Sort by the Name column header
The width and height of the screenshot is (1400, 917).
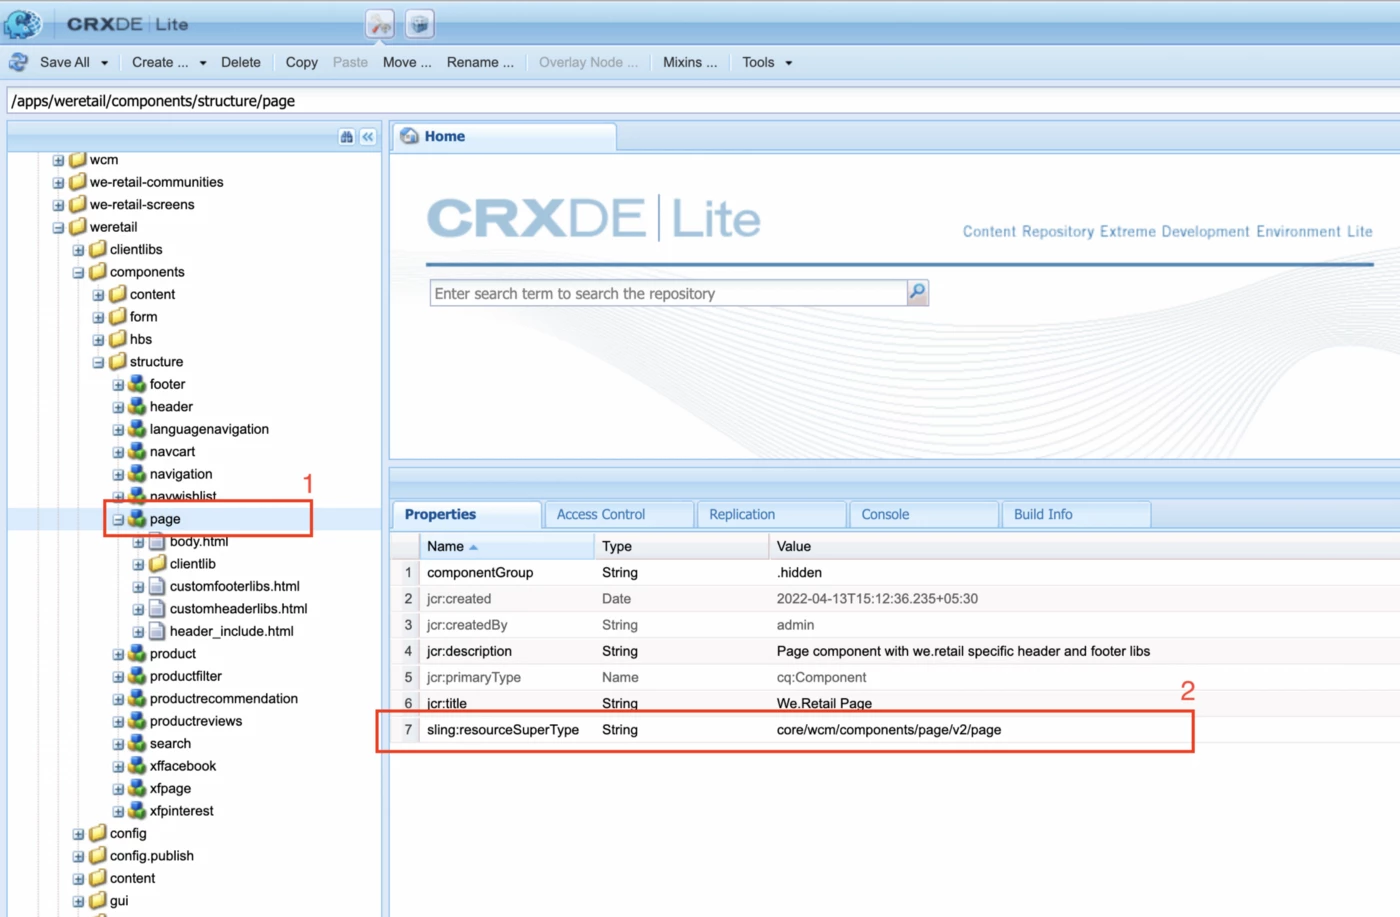pos(506,546)
